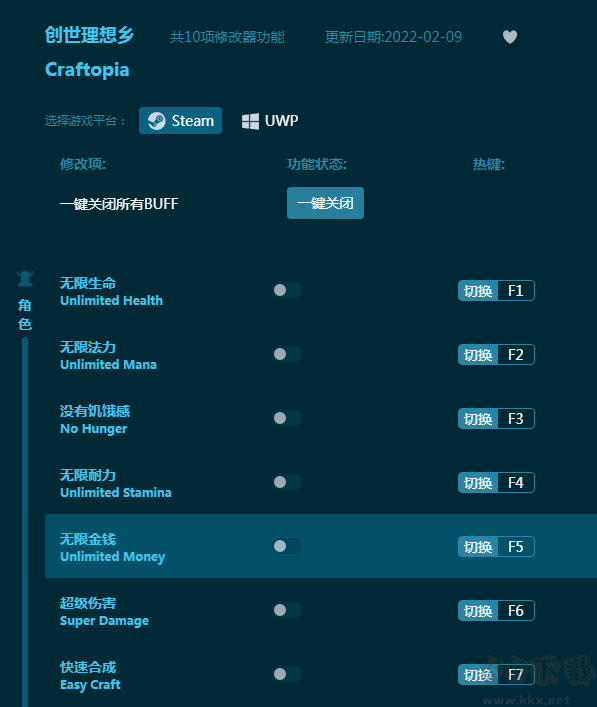Image resolution: width=597 pixels, height=707 pixels.
Task: Click the F2 hotkey field
Action: coord(516,354)
